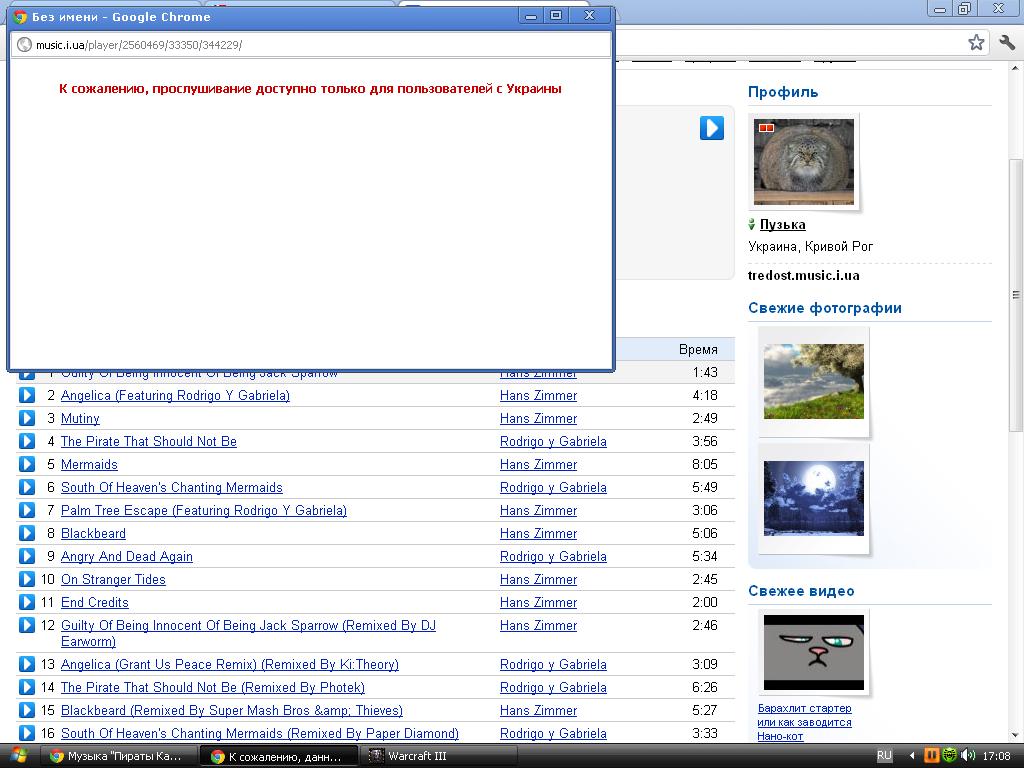Viewport: 1024px width, 768px height.
Task: Click the Свежие фотографии heading
Action: point(825,308)
